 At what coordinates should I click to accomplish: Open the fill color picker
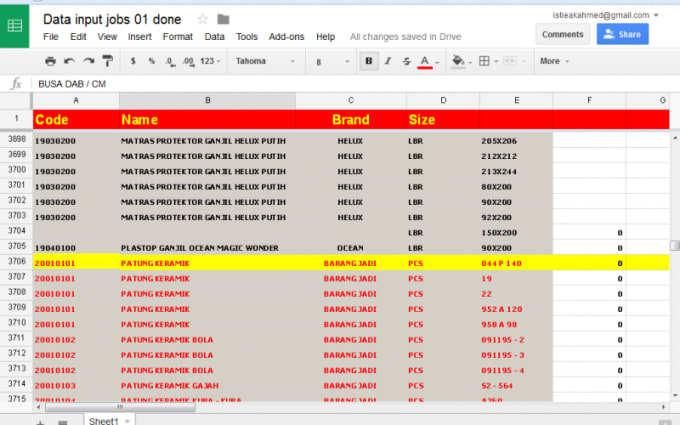pos(459,61)
